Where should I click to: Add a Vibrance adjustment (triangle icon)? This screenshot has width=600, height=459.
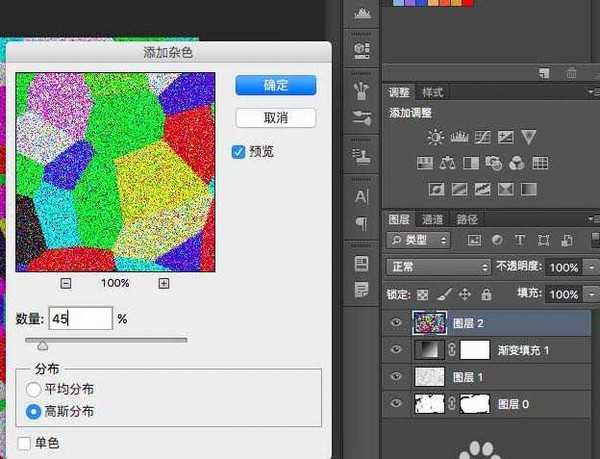point(529,137)
